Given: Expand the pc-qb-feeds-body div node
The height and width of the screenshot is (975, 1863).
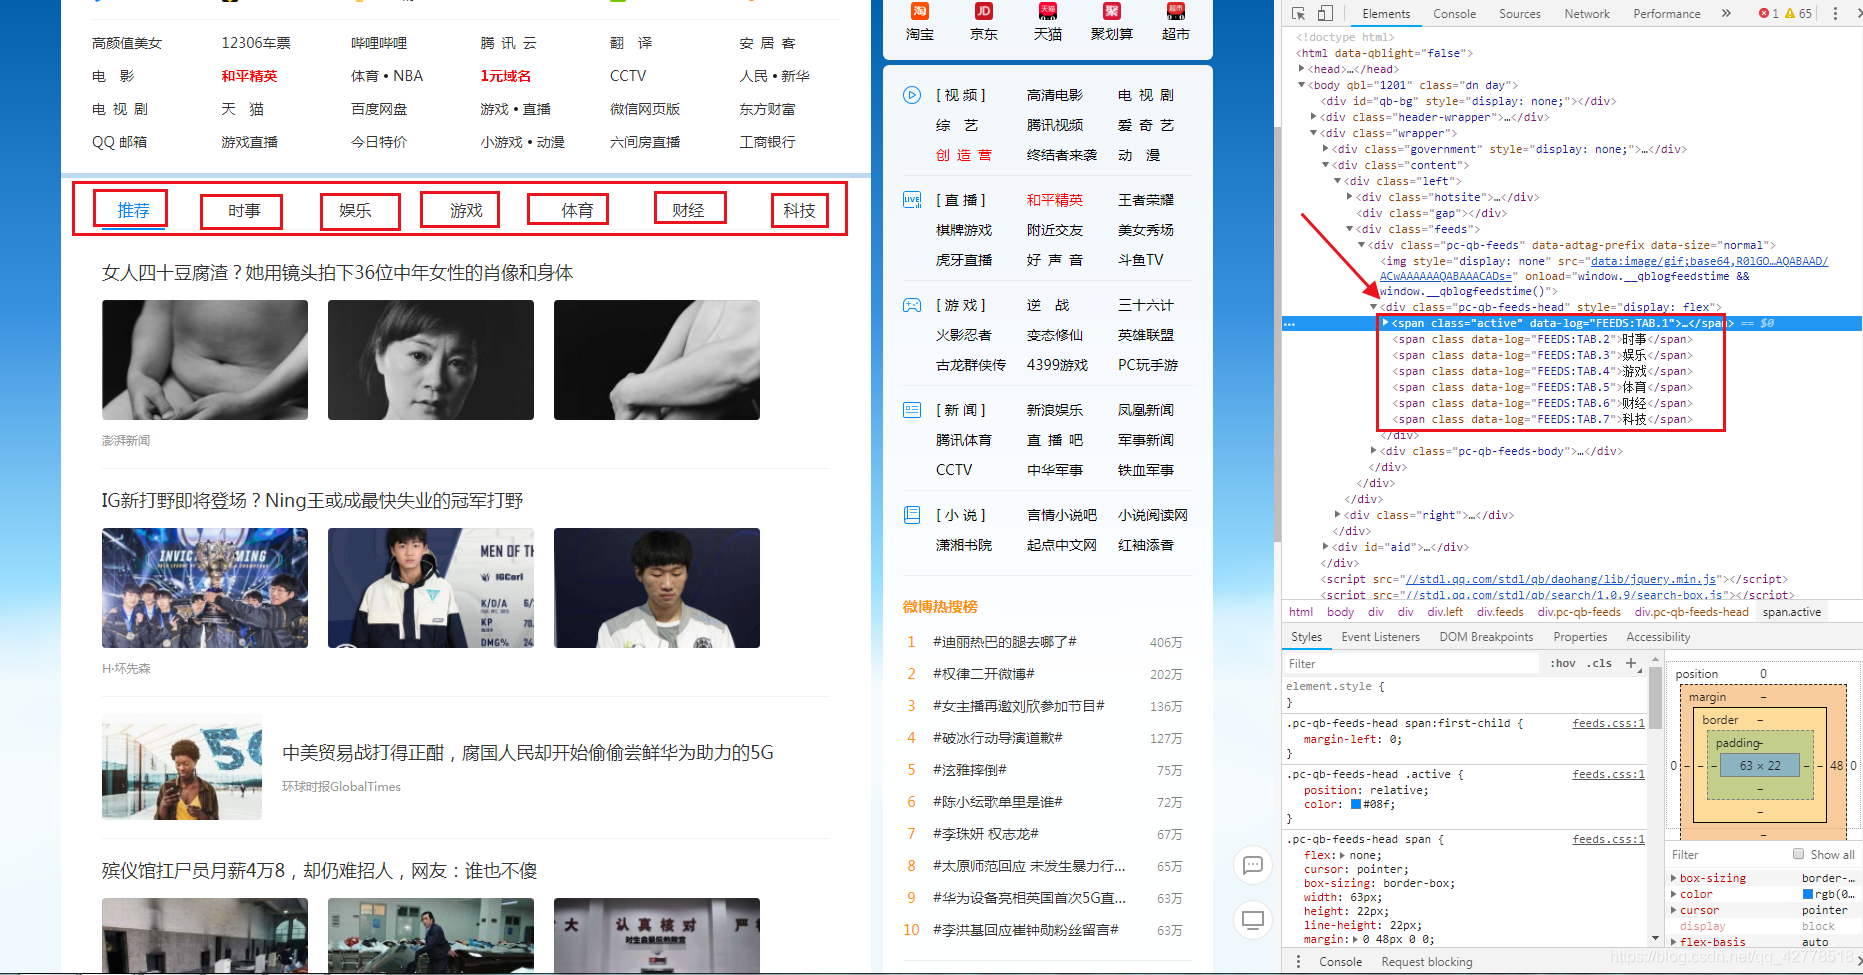Looking at the screenshot, I should (1373, 451).
